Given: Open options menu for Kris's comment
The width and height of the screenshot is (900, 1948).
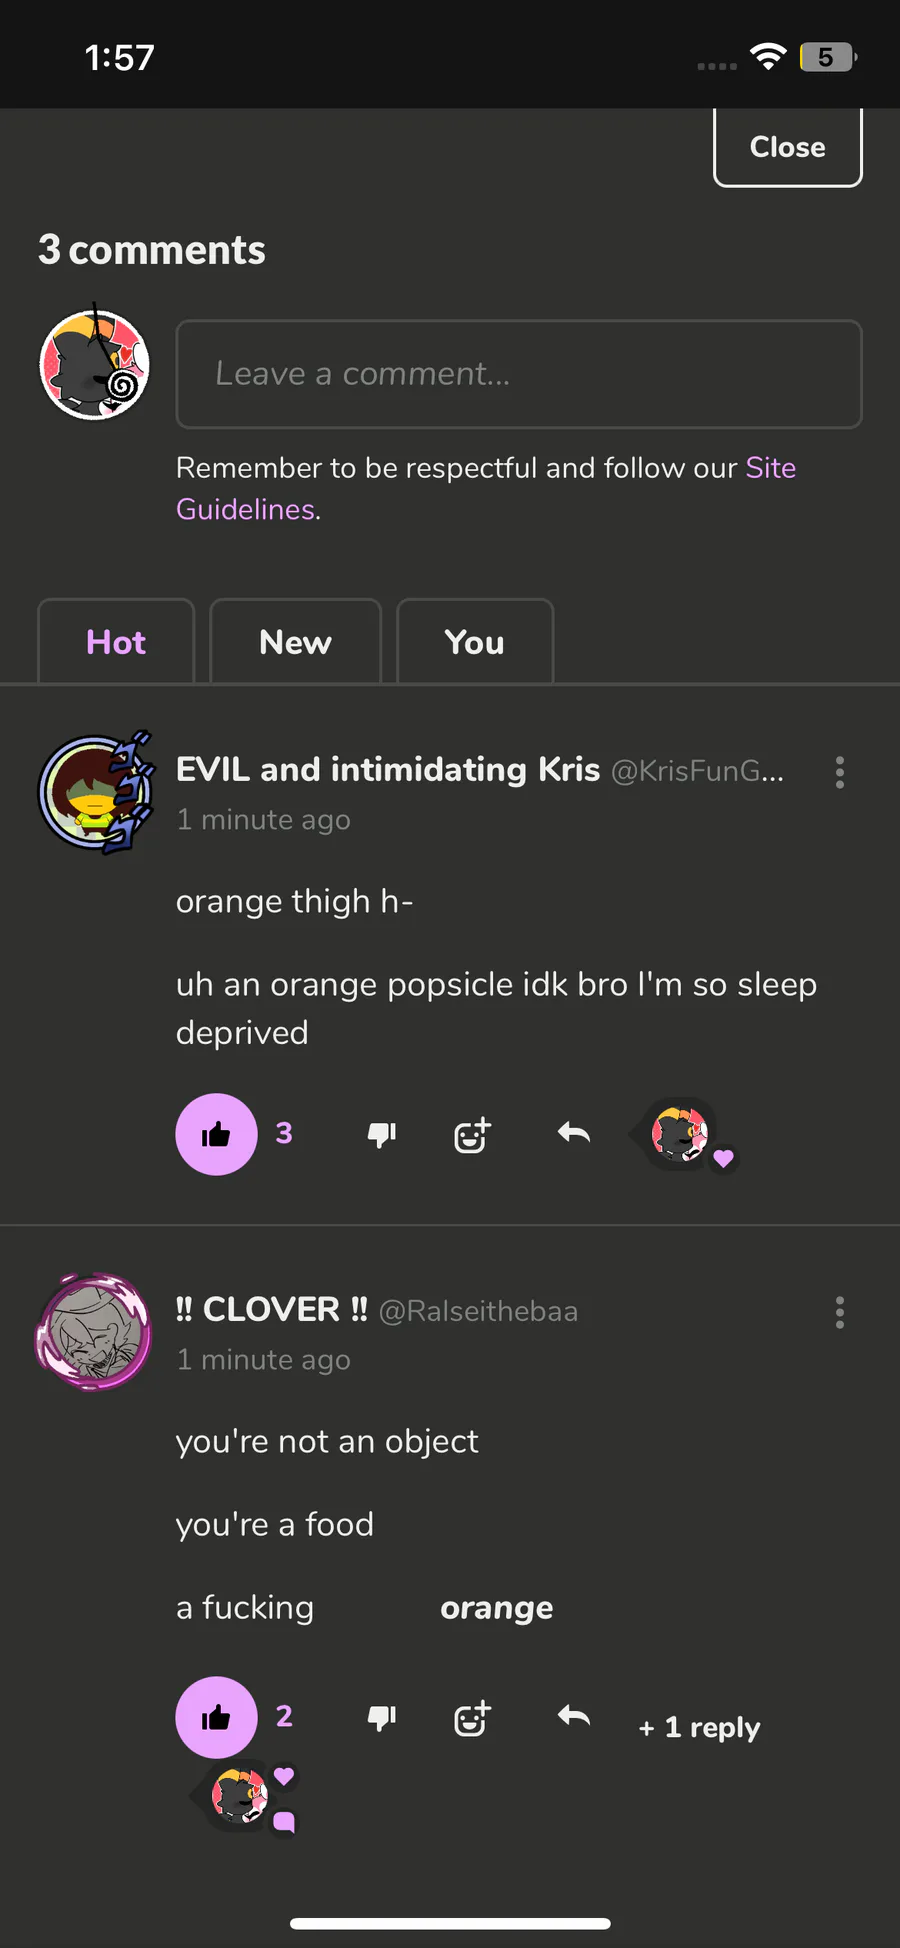Looking at the screenshot, I should coord(840,772).
